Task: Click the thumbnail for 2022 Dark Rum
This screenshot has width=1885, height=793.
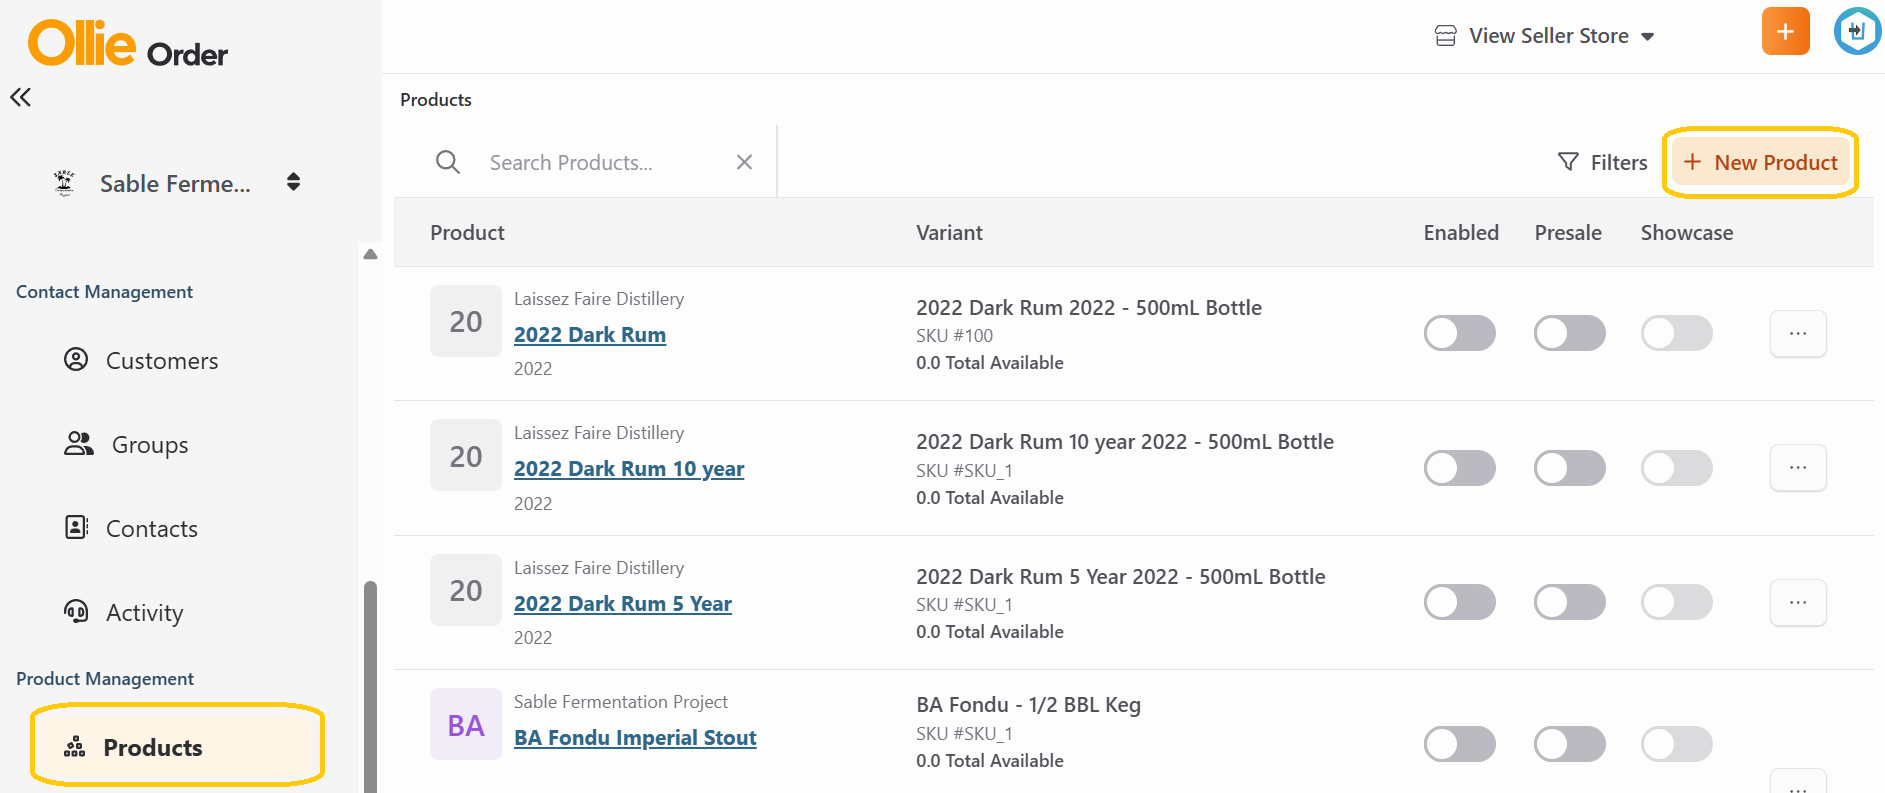Action: point(466,321)
